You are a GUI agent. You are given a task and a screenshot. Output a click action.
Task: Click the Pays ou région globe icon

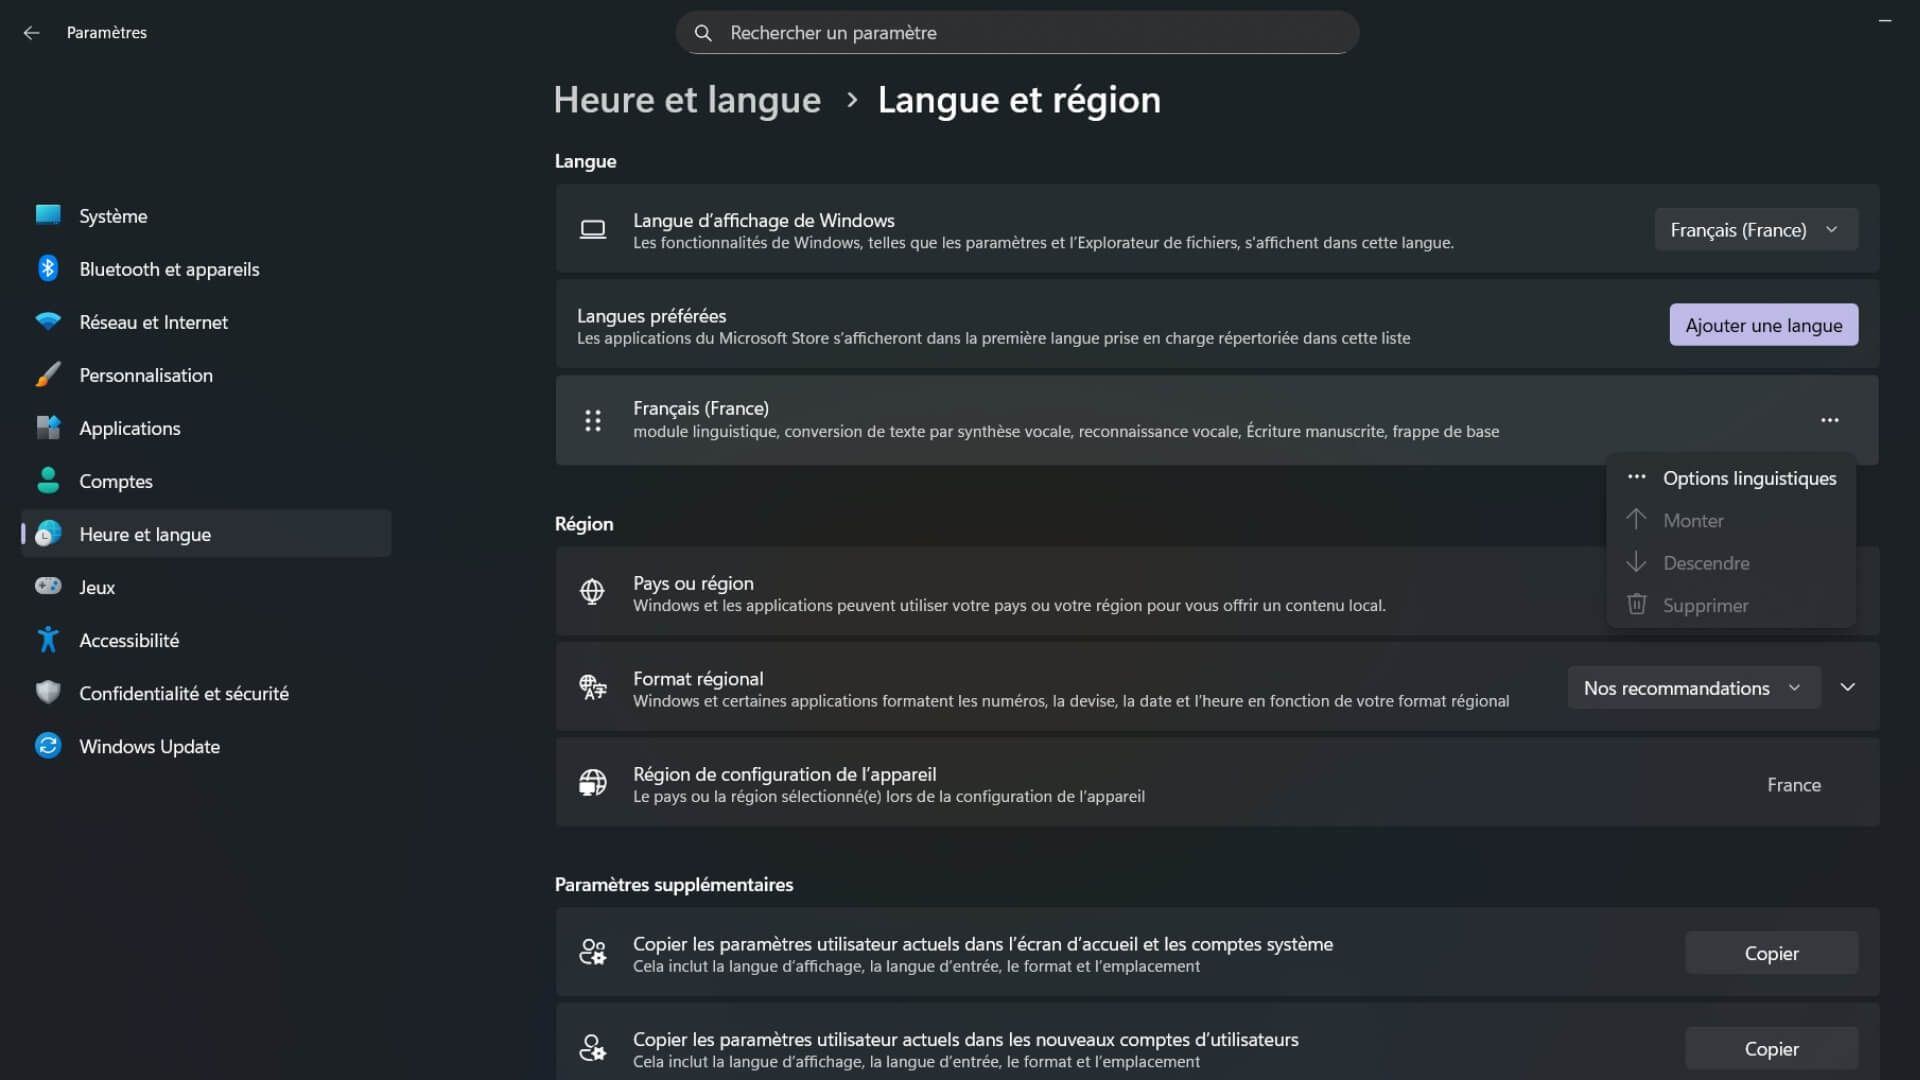click(x=593, y=592)
